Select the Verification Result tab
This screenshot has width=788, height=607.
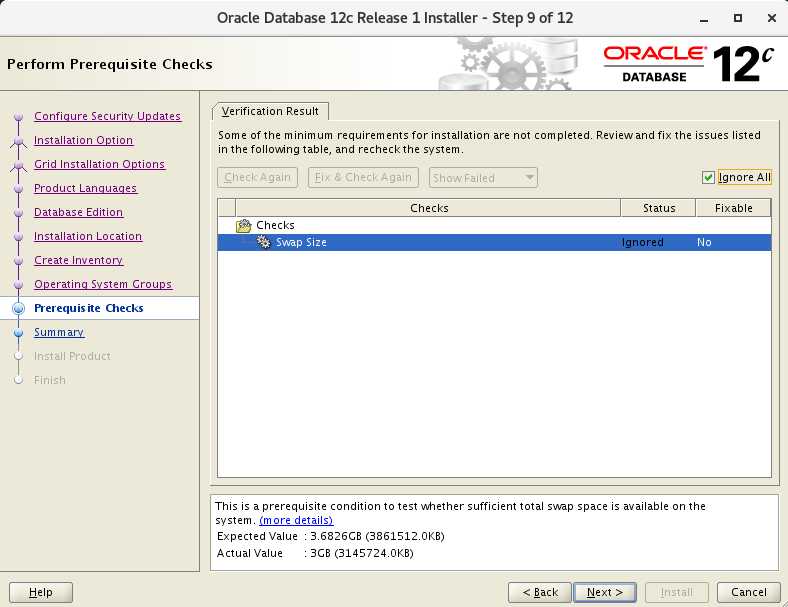(x=270, y=111)
